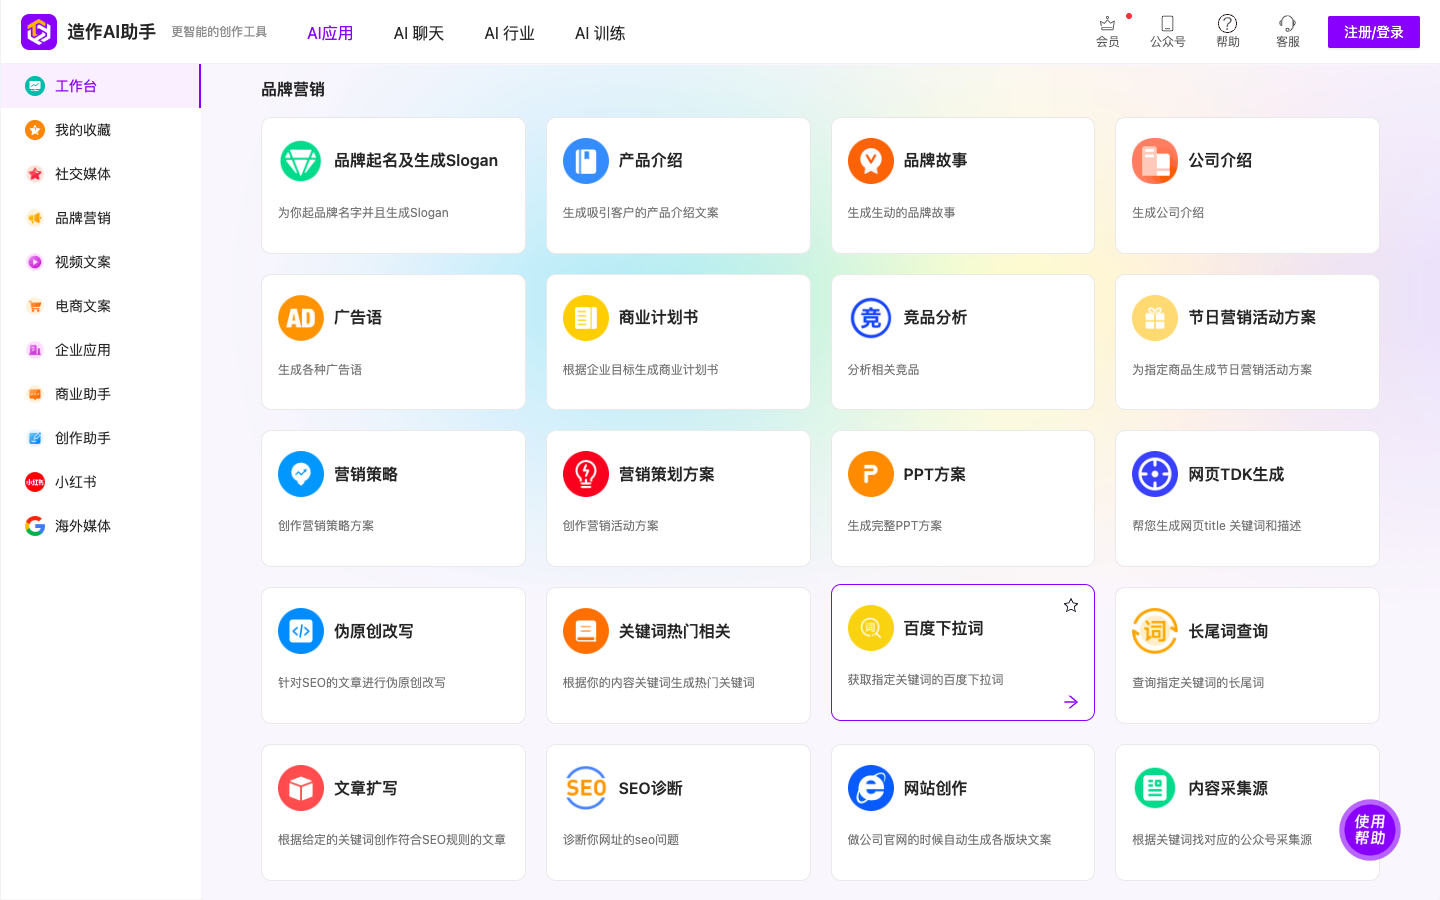Select 创作助手 in the sidebar

100,438
